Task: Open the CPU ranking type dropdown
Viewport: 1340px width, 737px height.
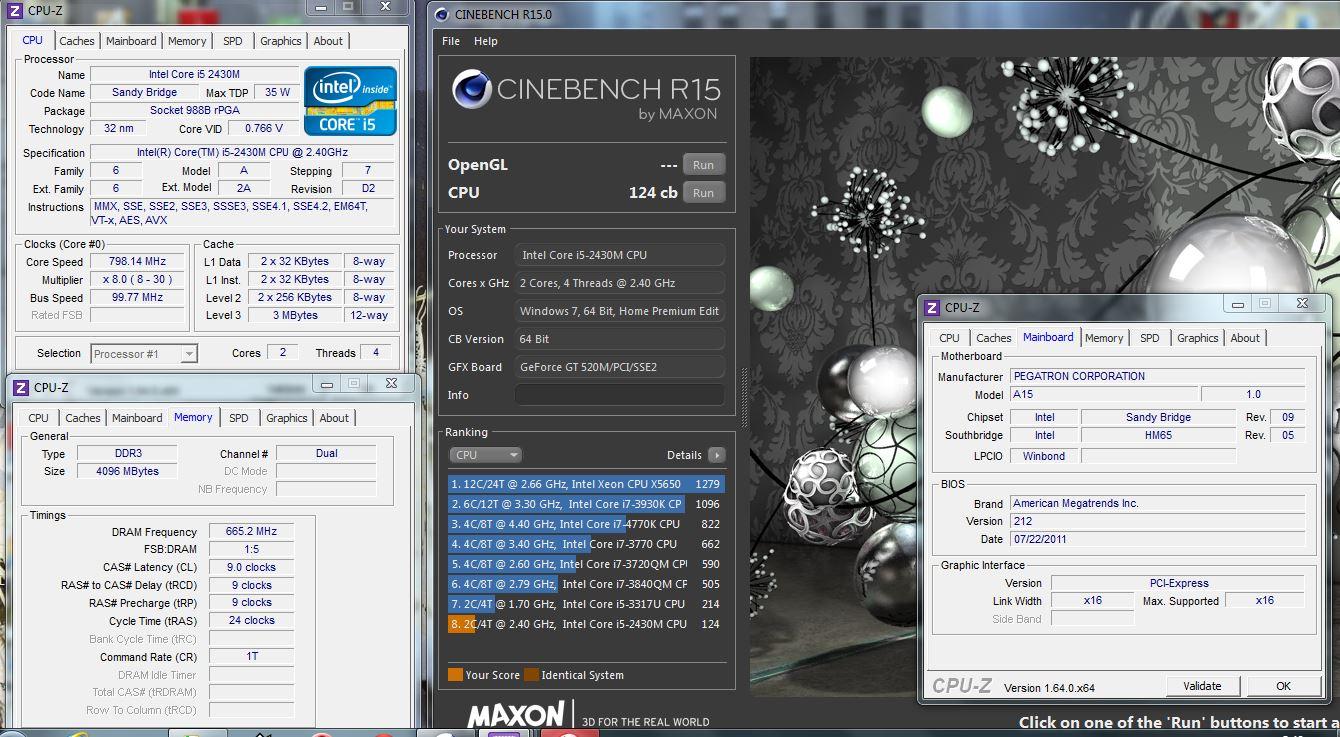Action: coord(486,455)
